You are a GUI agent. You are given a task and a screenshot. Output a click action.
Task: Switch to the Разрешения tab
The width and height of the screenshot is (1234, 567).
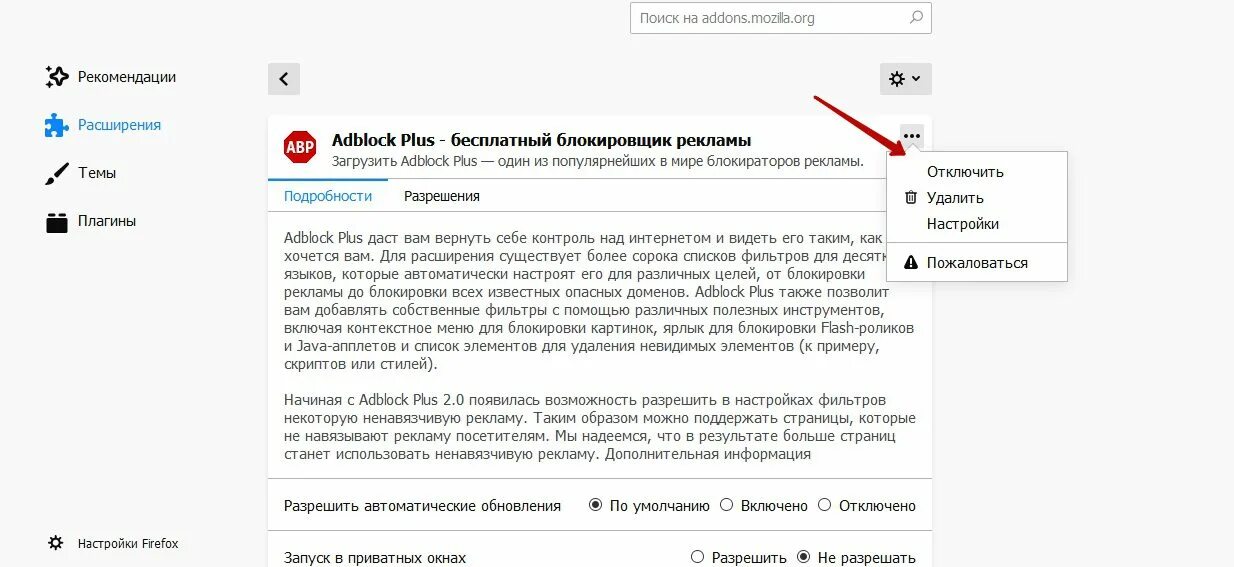click(442, 196)
